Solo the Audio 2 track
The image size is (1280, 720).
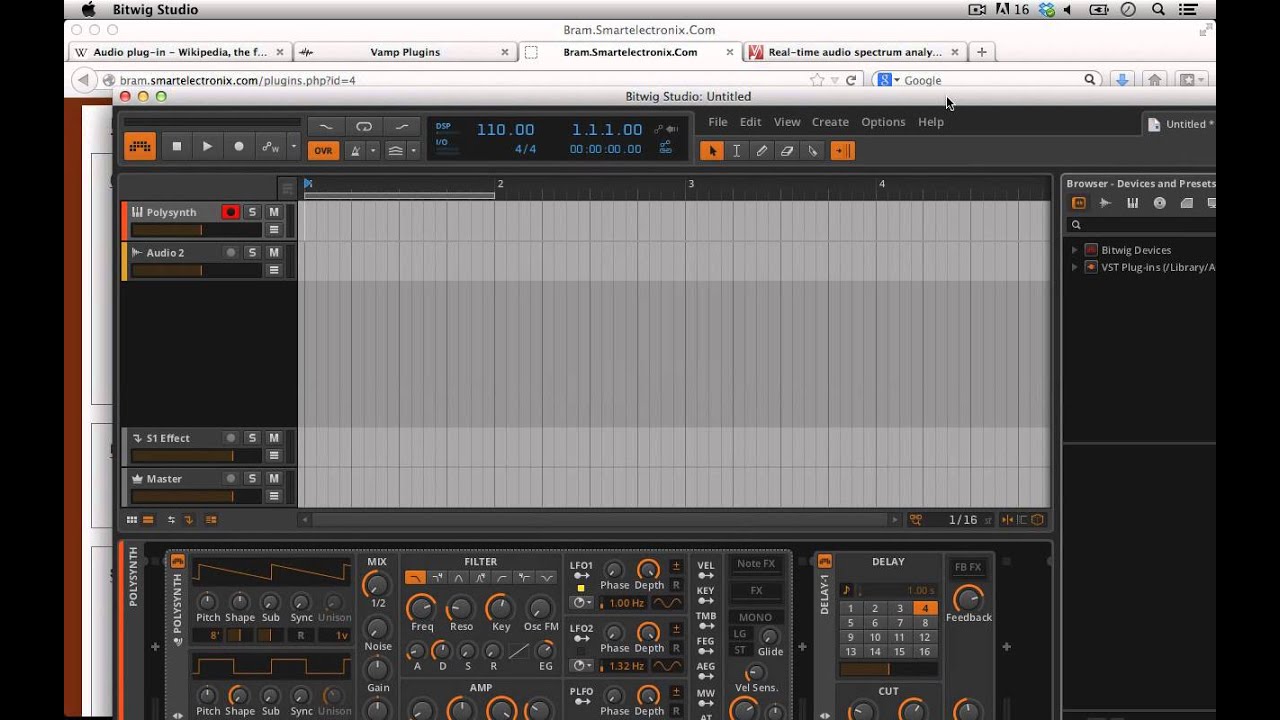(252, 253)
